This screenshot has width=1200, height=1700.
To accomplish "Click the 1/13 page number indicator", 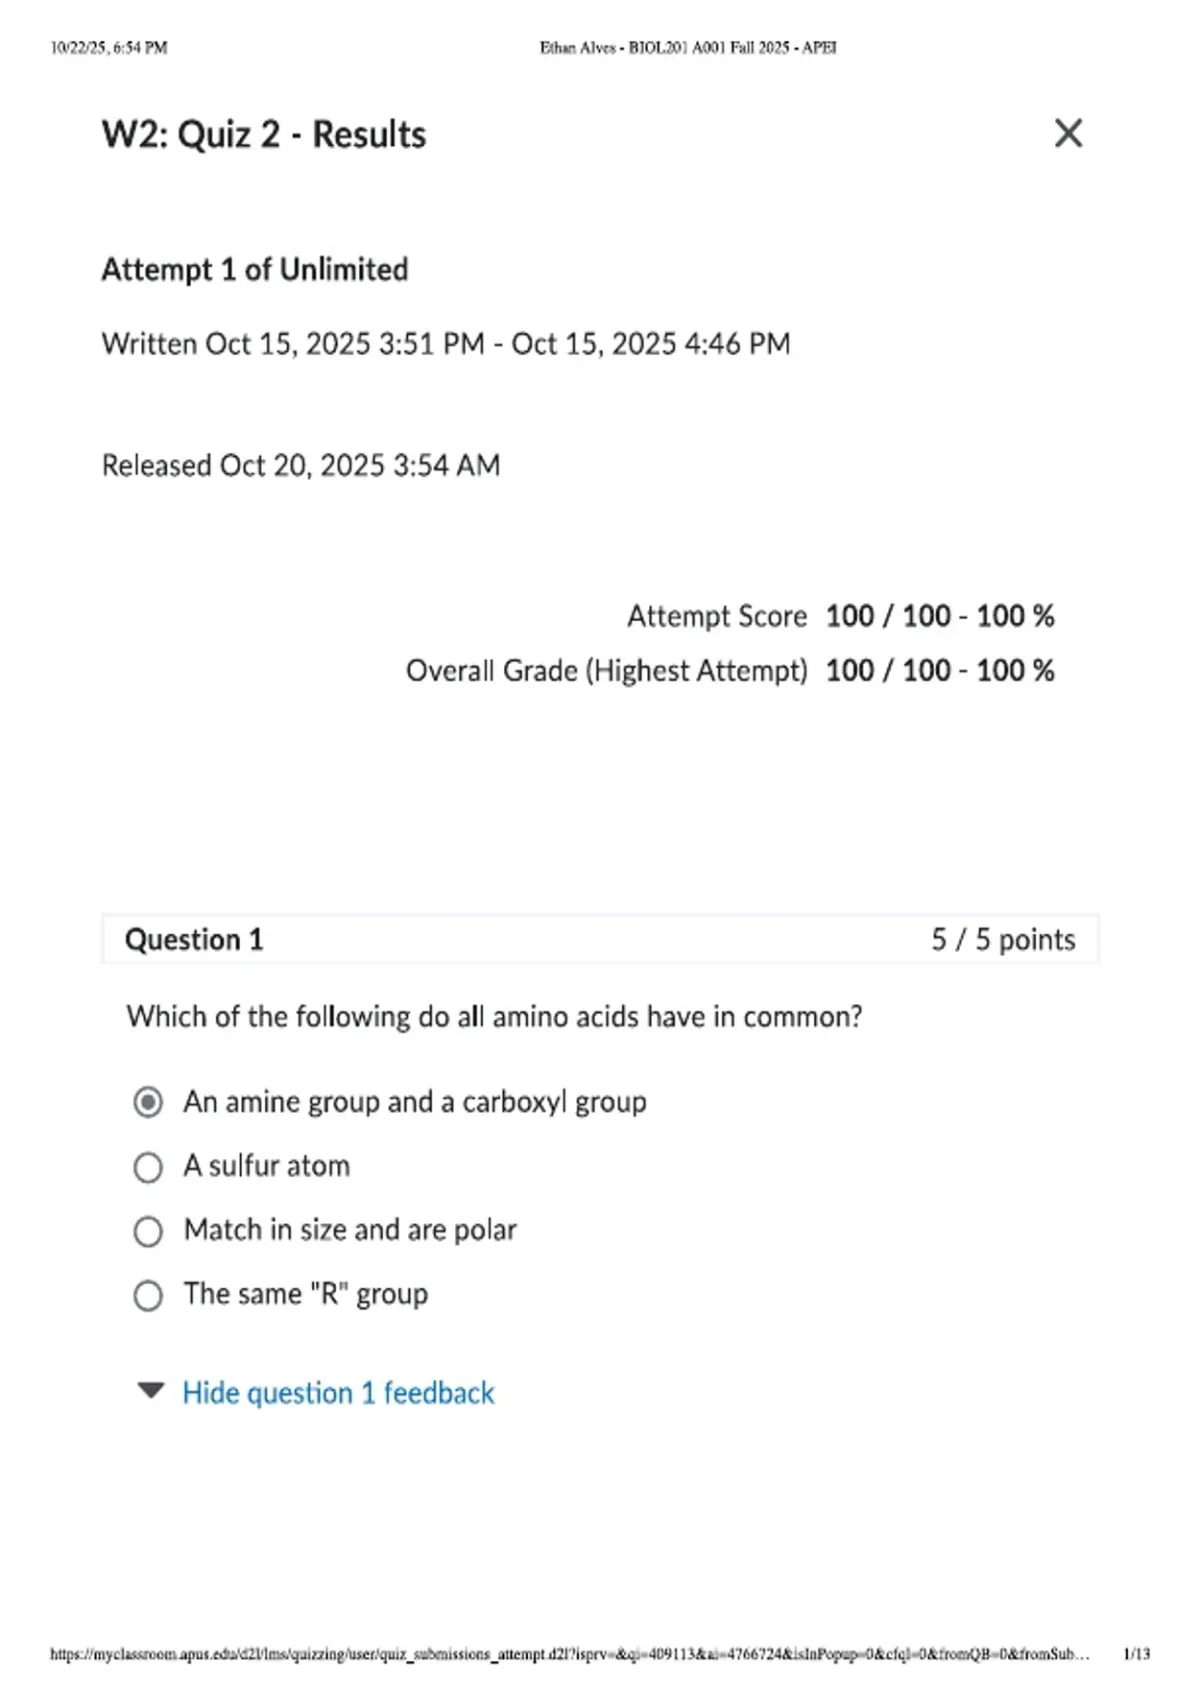I will click(1137, 1654).
